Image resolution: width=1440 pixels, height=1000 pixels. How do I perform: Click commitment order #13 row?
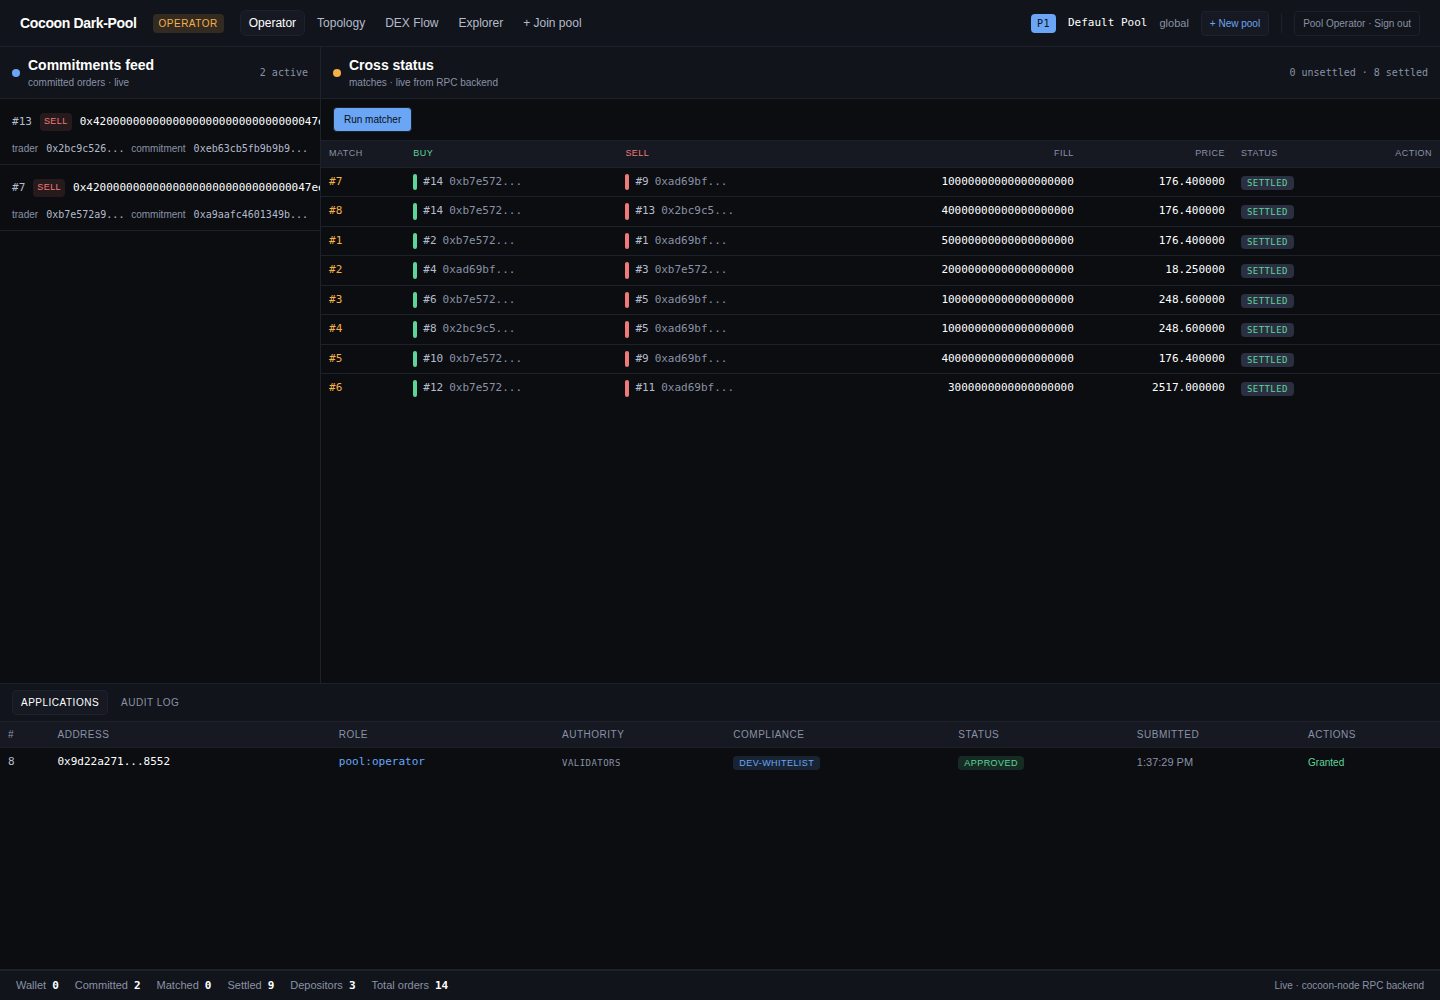coord(160,132)
